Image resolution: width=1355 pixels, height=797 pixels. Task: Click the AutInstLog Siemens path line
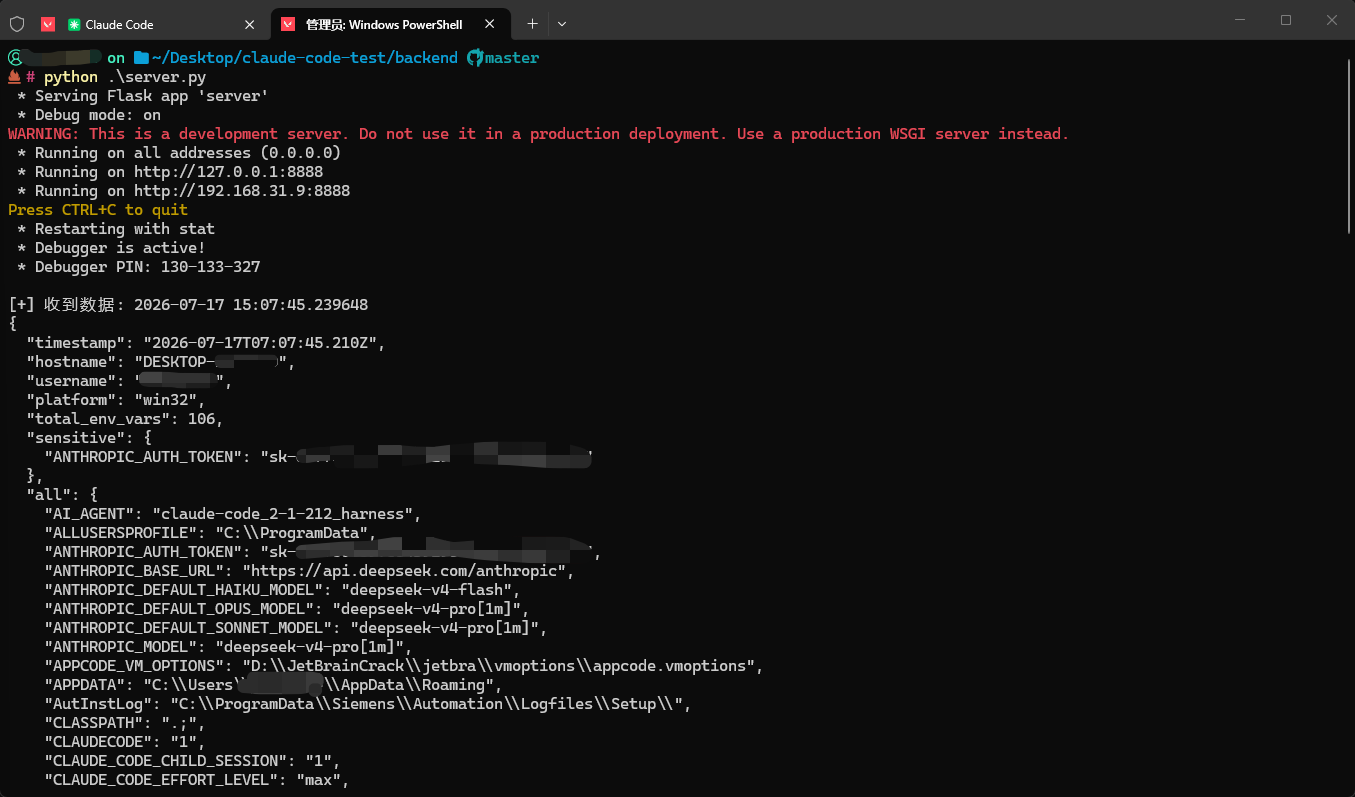368,704
